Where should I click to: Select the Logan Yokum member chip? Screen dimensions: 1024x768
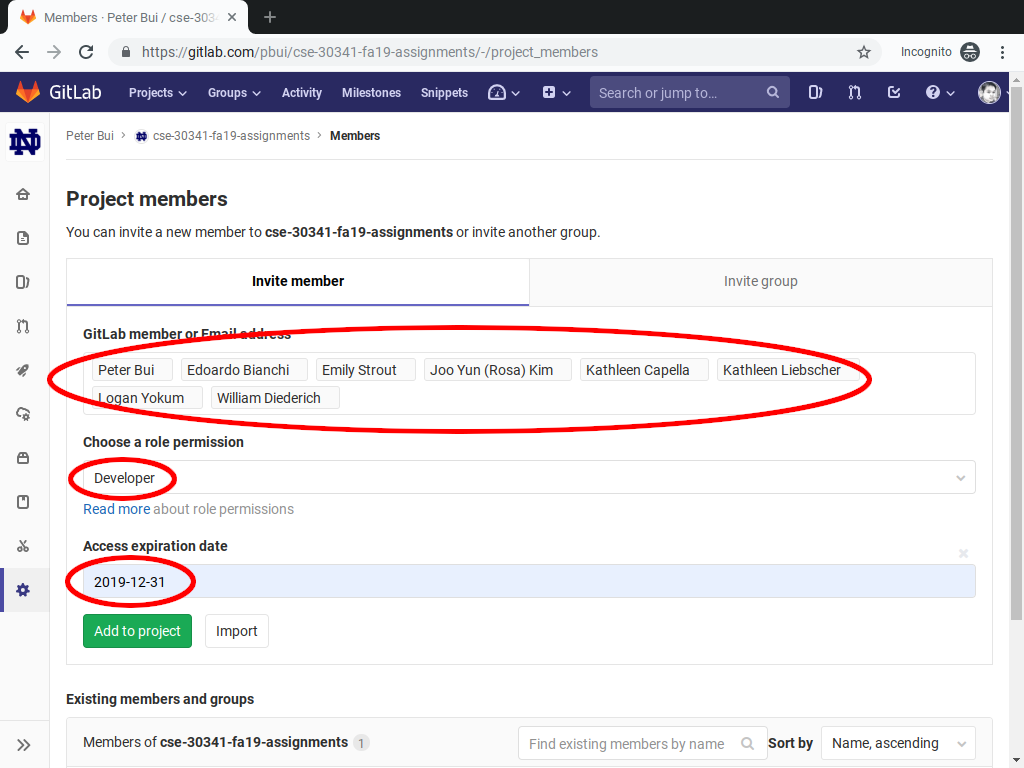(147, 398)
